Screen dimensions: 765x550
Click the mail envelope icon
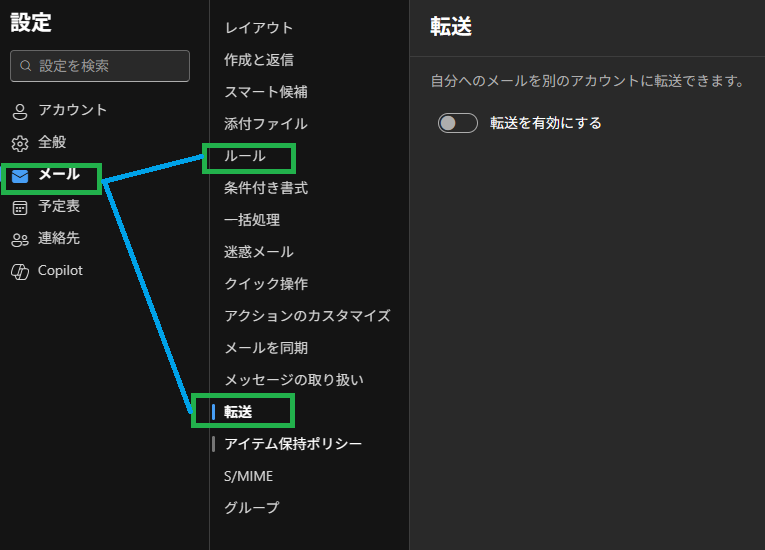click(20, 176)
